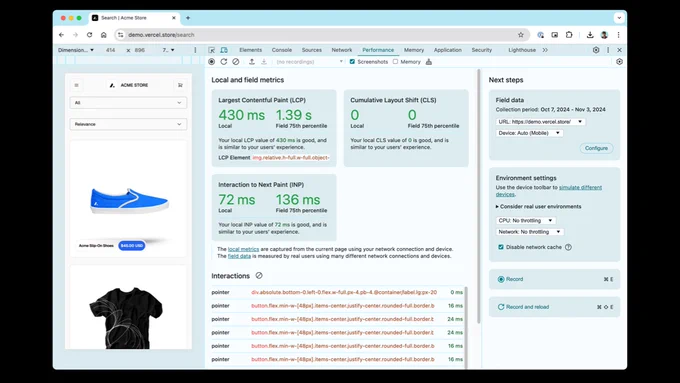Open the browser tab search chevron
This screenshot has height=383, width=680.
pyautogui.click(x=619, y=18)
